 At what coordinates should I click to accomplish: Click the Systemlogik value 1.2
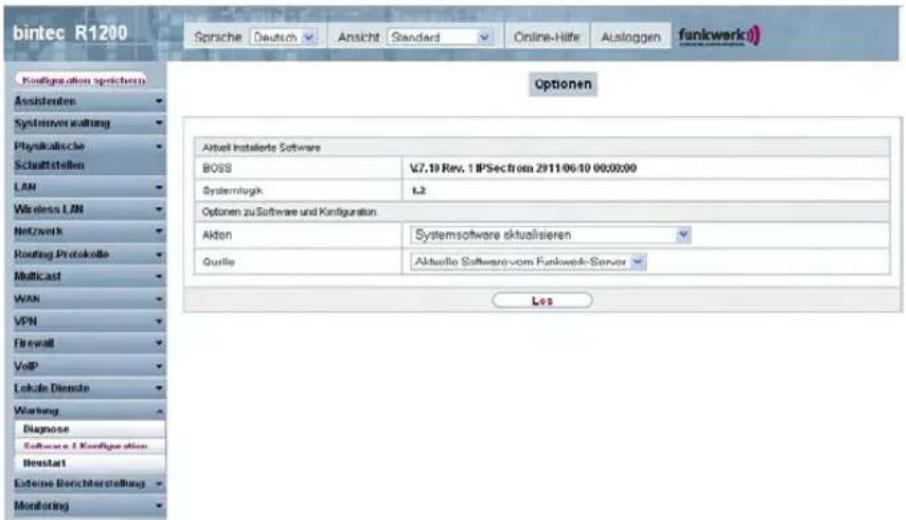[418, 191]
